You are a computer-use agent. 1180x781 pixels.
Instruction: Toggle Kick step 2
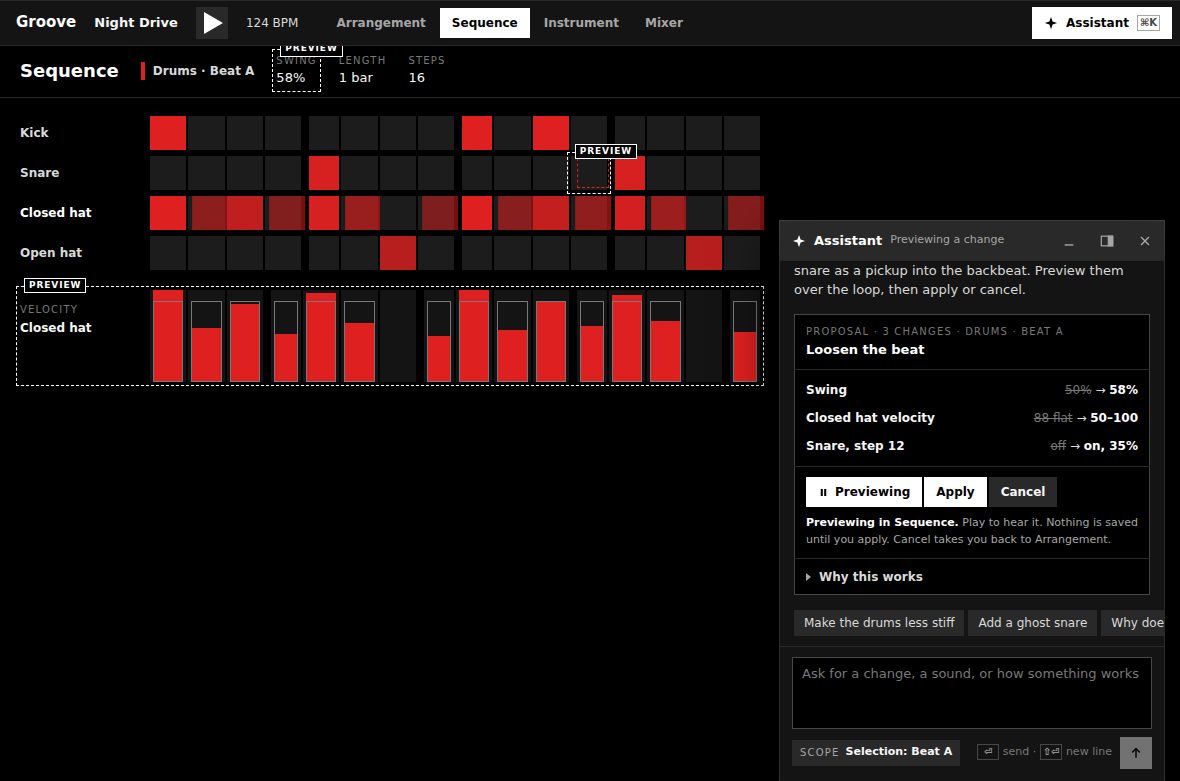tap(206, 133)
